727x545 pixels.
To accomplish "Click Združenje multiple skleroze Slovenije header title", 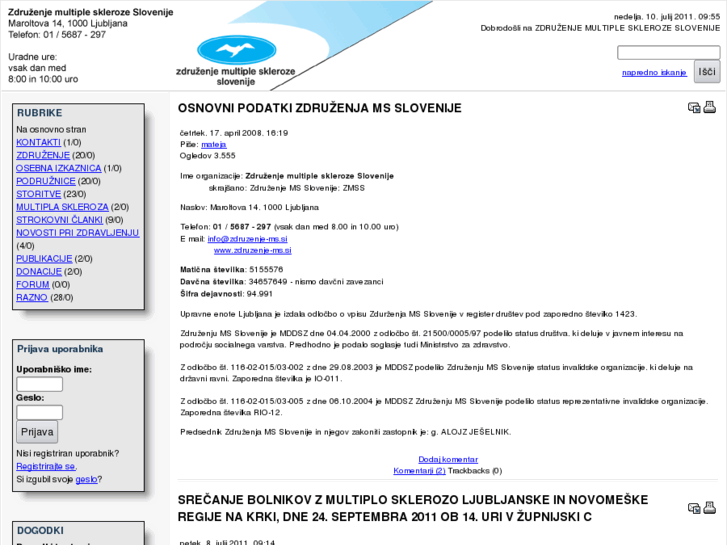I will pos(90,12).
